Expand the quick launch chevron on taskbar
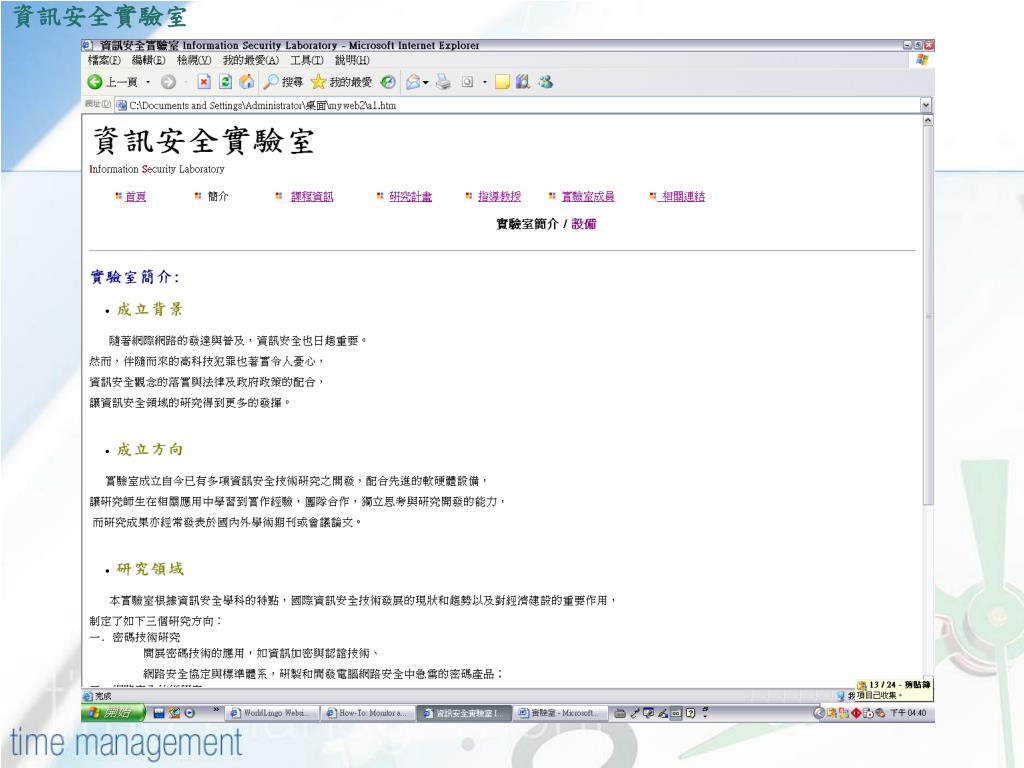 (216, 710)
